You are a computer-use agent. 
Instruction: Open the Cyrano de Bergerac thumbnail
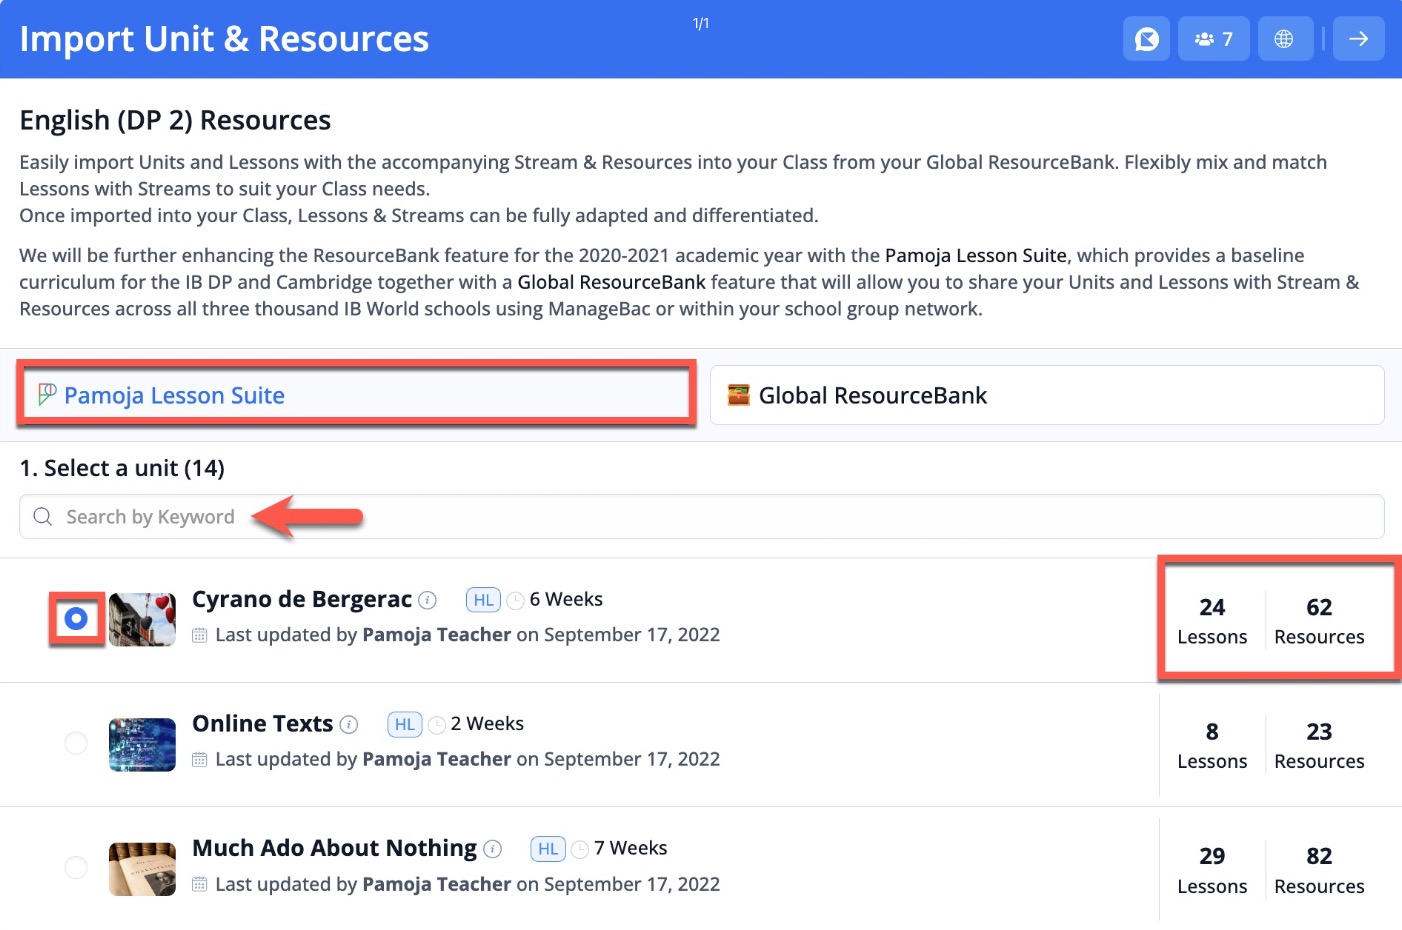click(x=142, y=620)
